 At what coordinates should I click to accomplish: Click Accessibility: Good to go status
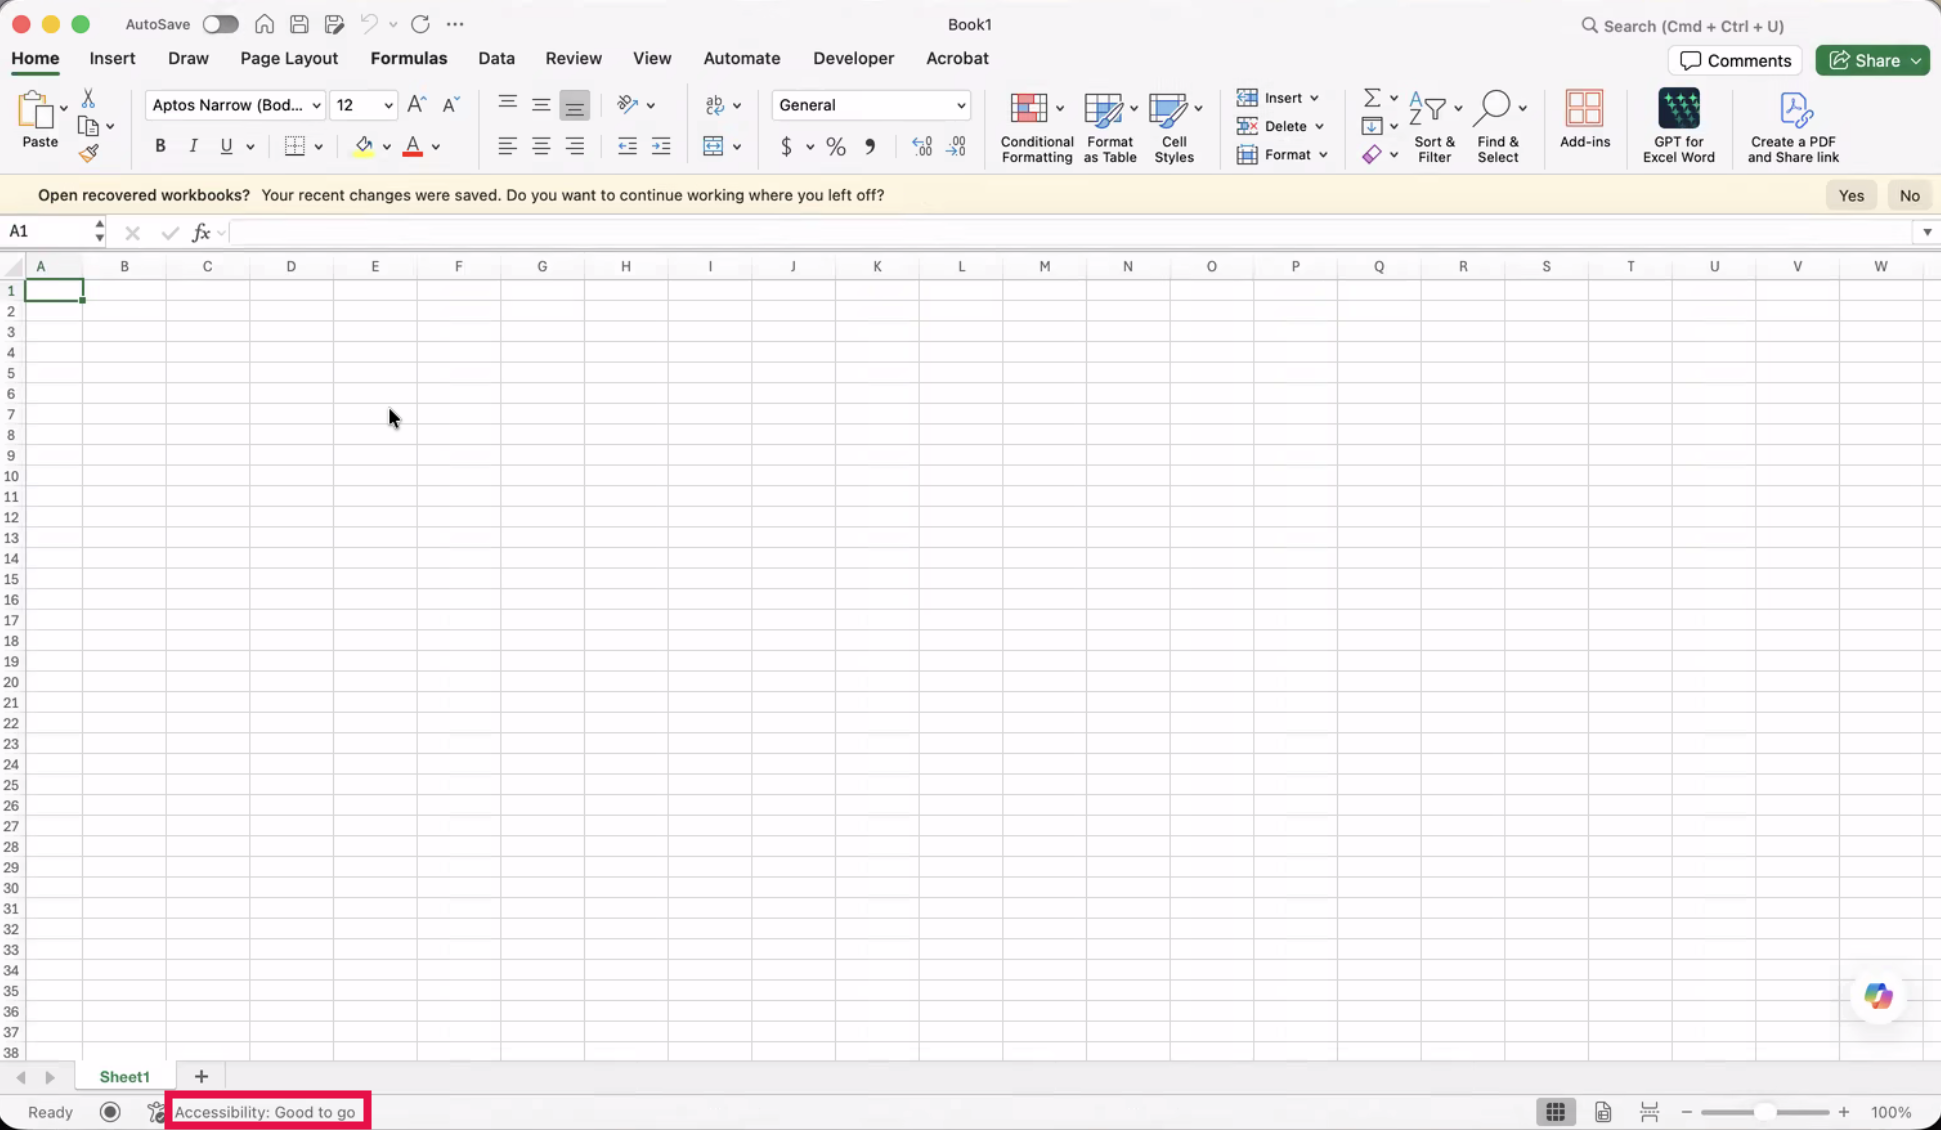[265, 1112]
